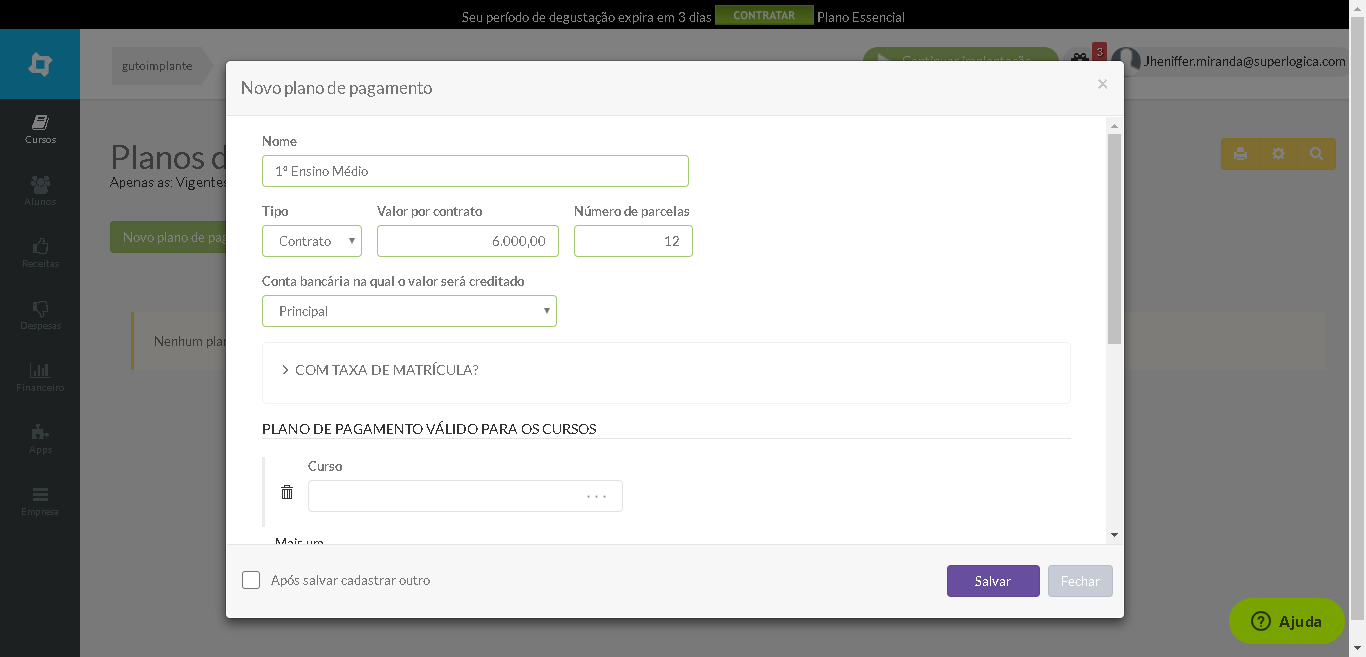1366x657 pixels.
Task: Open the Conta bancária dropdown showing Principal
Action: click(409, 311)
